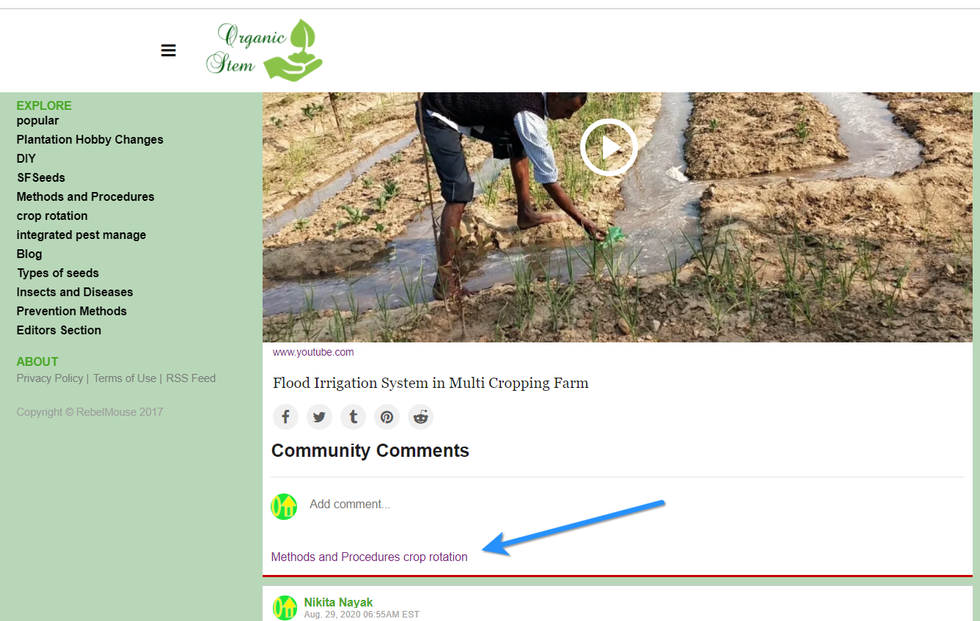Click the Organic Stem logo

(264, 50)
